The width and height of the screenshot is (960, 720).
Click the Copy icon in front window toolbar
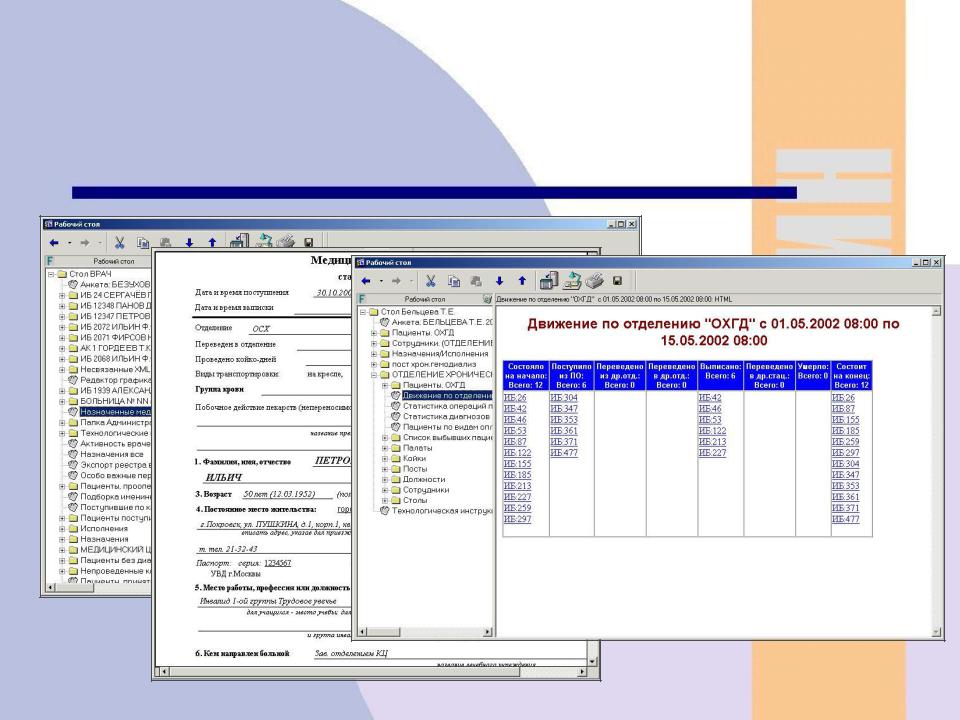456,283
